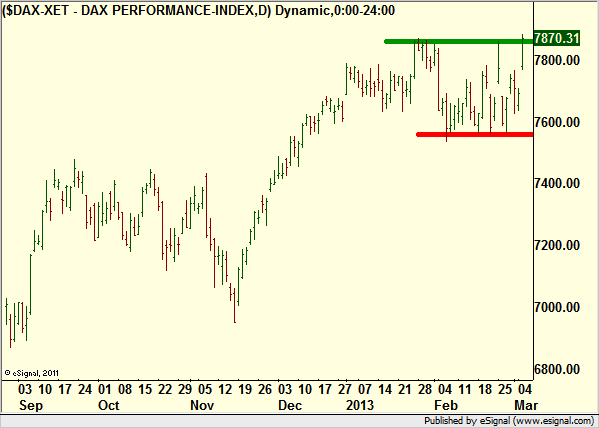The height and width of the screenshot is (428, 599).
Task: Click the Feb month label
Action: [446, 405]
